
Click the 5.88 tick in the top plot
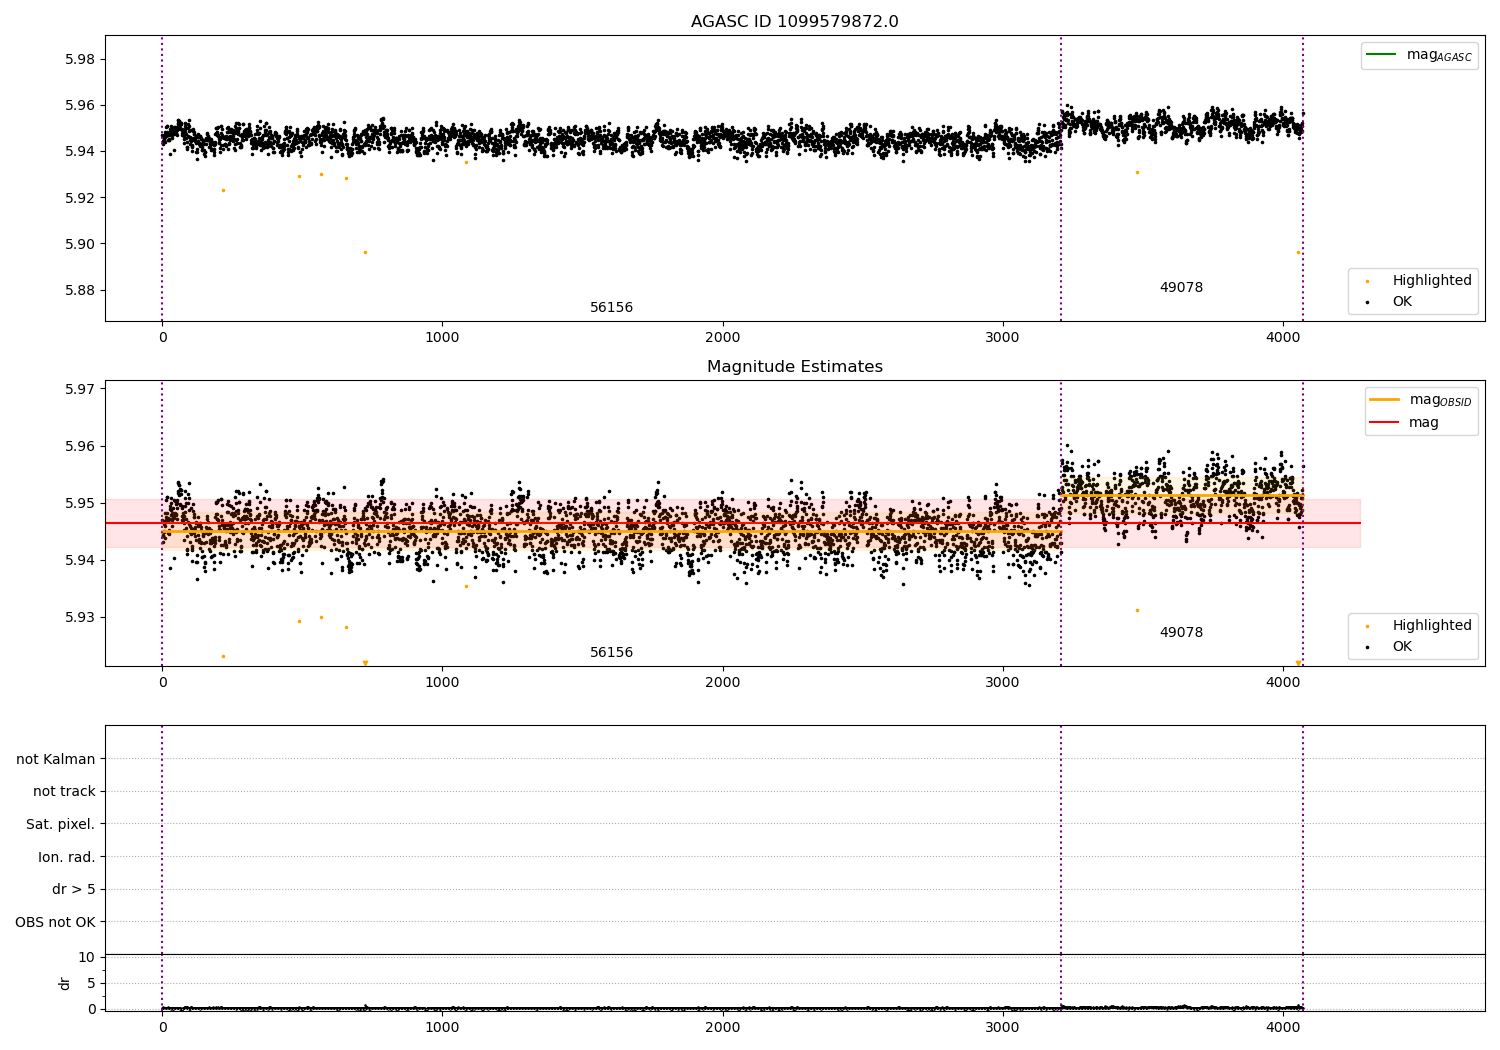point(79,291)
